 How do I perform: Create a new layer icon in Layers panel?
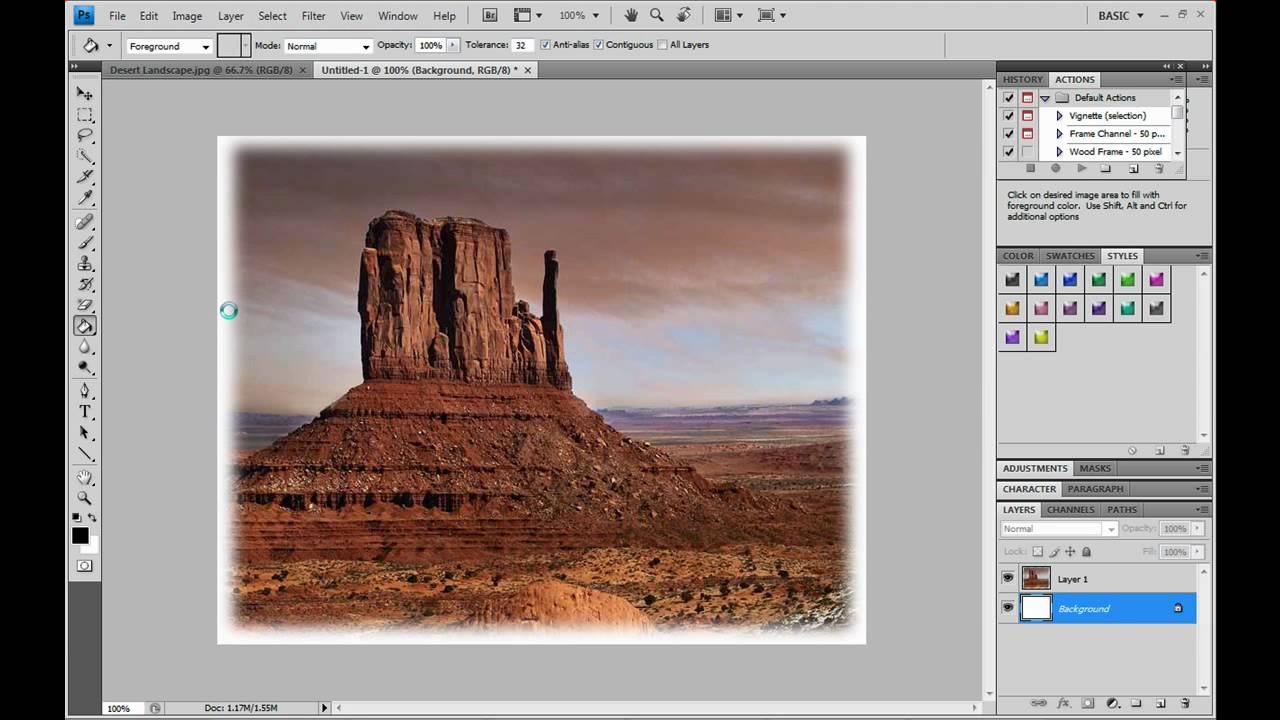pyautogui.click(x=1161, y=703)
